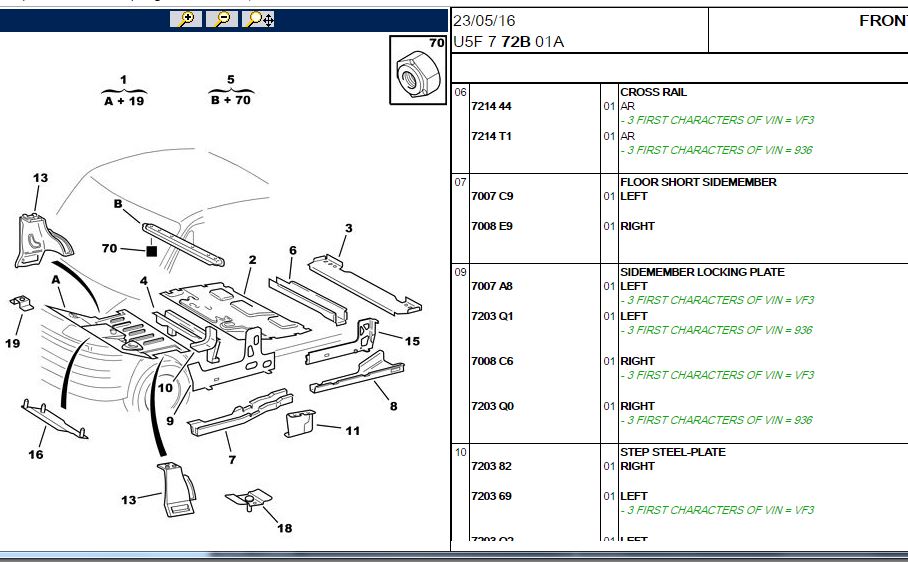Select part number 7214 44
Viewport: 908px width, 562px height.
coord(492,106)
